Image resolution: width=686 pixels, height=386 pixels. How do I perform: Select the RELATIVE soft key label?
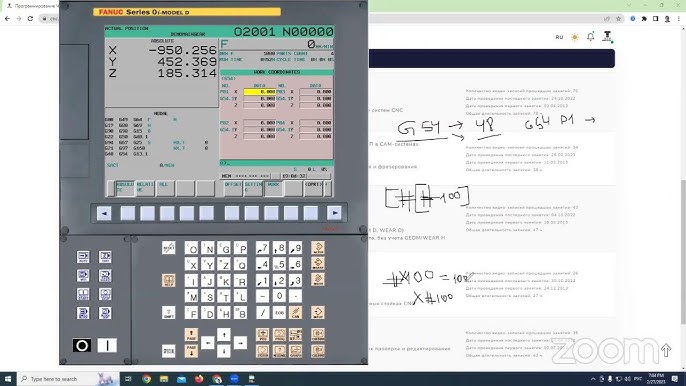(145, 188)
